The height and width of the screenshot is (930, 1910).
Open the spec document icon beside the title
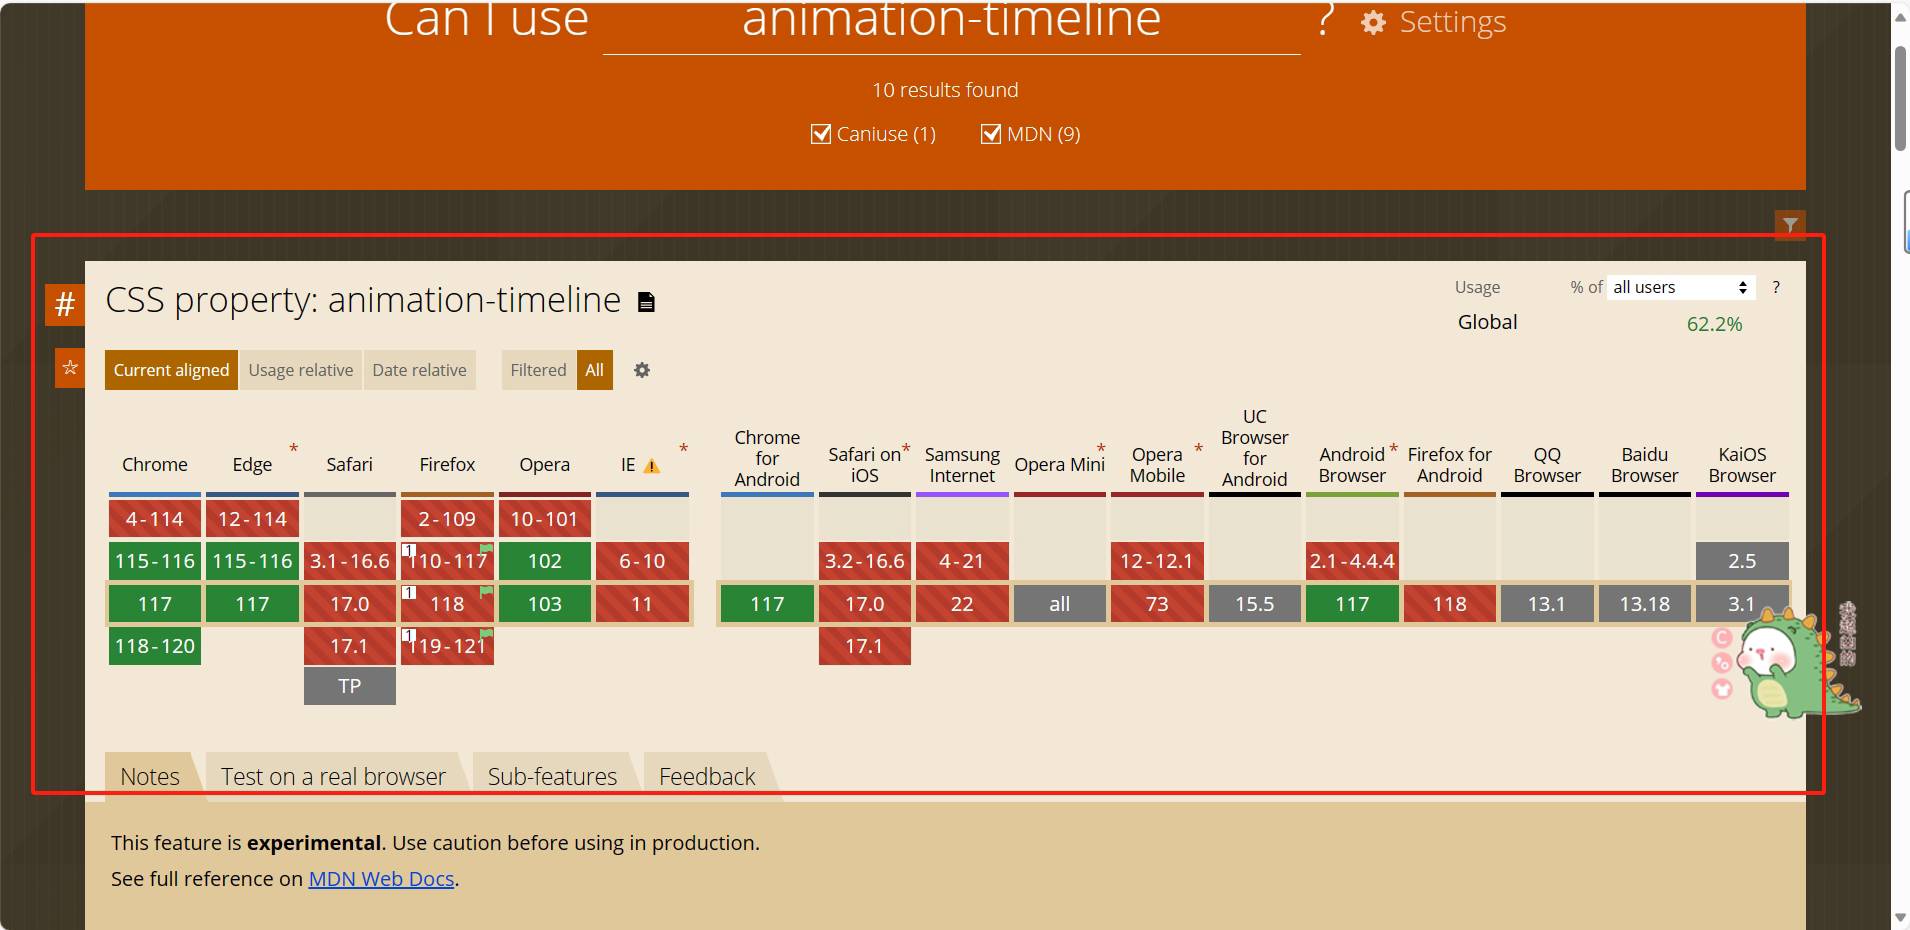point(646,302)
